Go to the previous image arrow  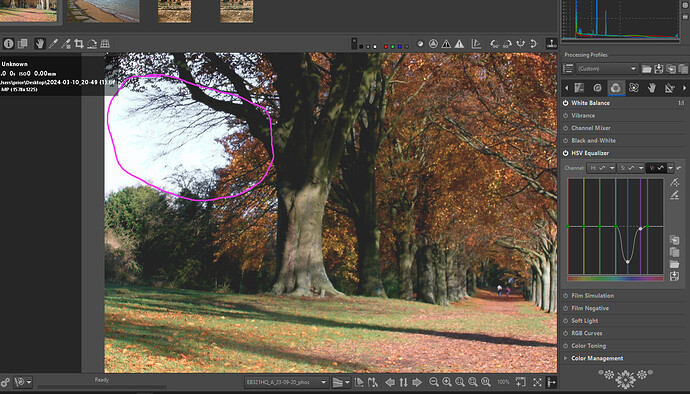tap(389, 382)
